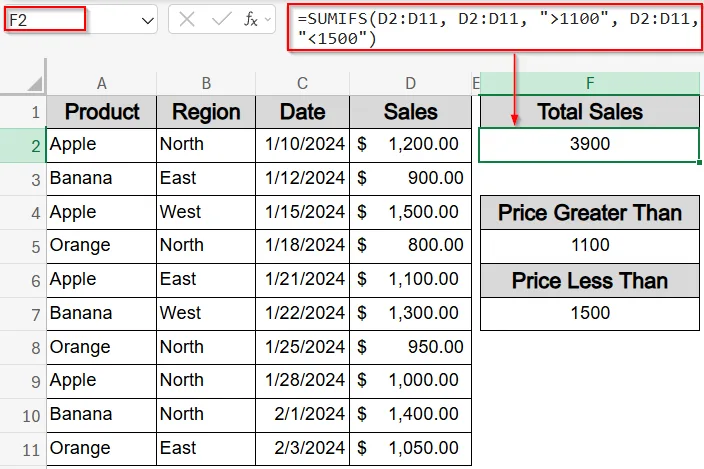Click into the SUMIFS formula bar text

[495, 28]
